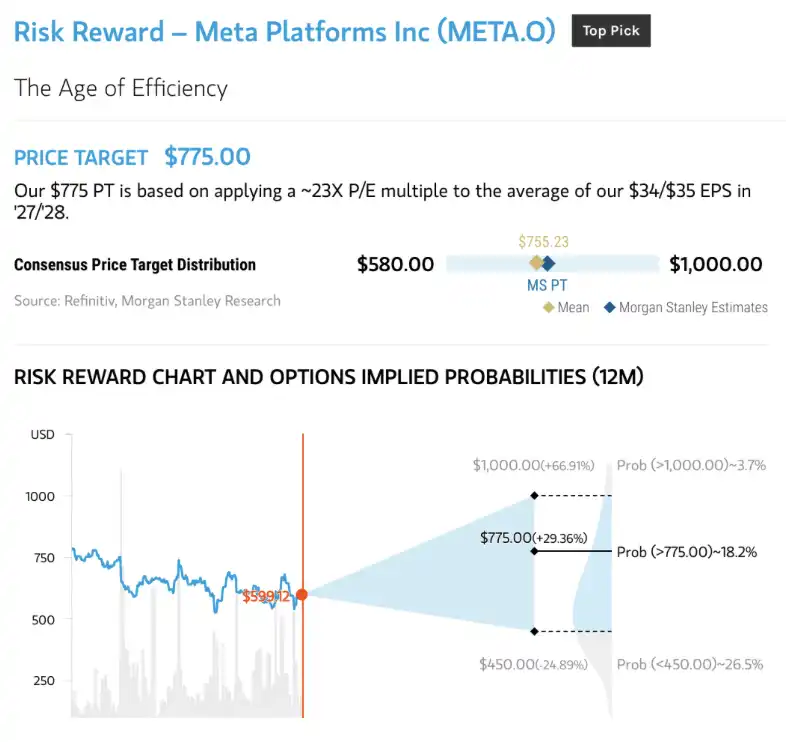Click the orange current price dot
Viewport: 786px width, 742px height.
302,595
